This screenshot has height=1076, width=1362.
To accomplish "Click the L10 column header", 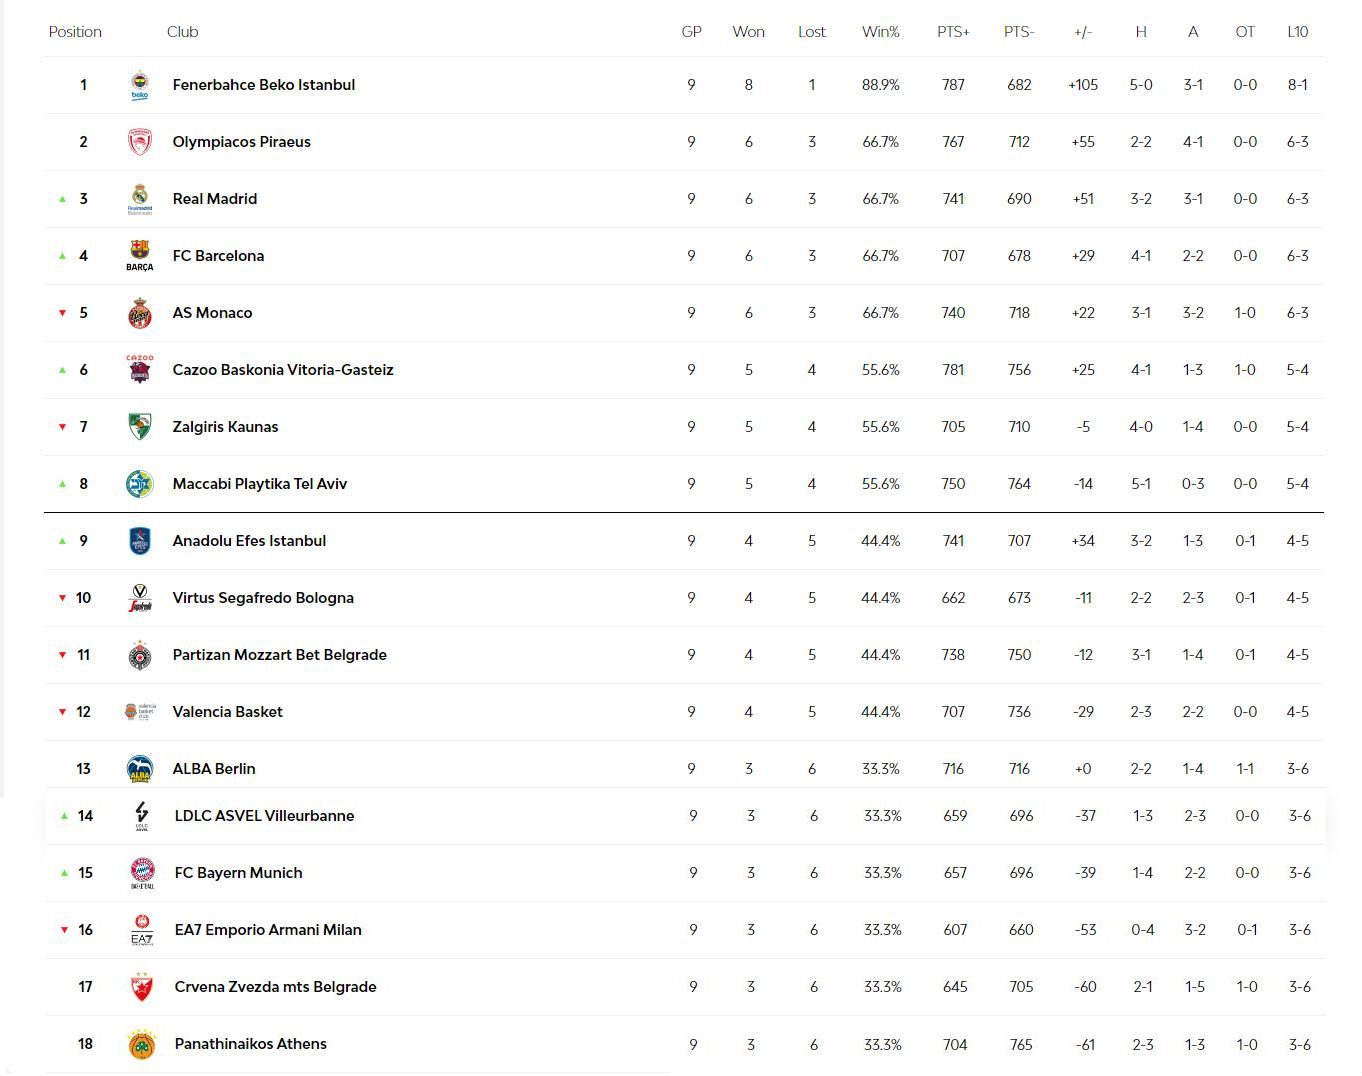I will point(1297,32).
